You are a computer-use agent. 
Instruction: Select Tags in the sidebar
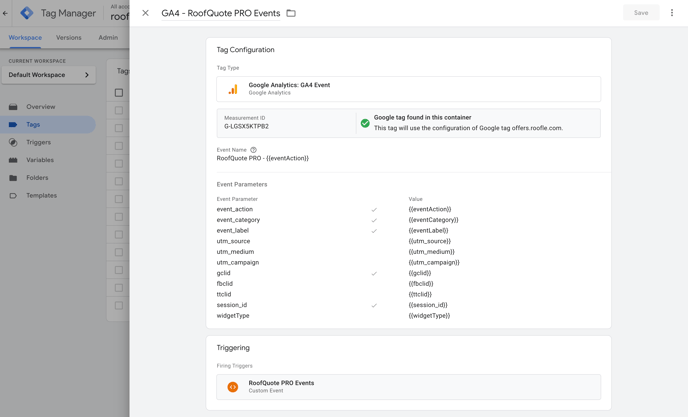(48, 125)
